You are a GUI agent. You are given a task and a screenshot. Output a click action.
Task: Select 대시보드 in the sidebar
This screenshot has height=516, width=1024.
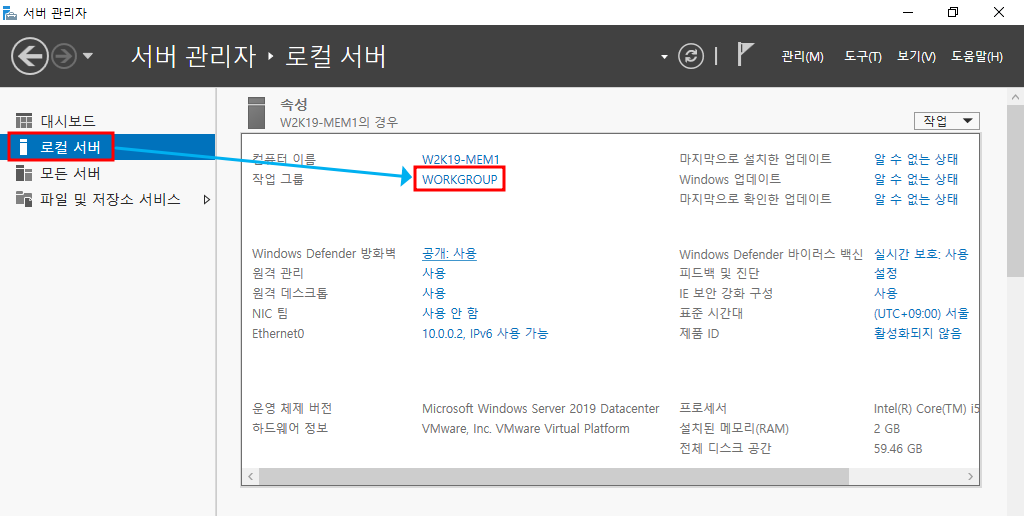pyautogui.click(x=108, y=121)
